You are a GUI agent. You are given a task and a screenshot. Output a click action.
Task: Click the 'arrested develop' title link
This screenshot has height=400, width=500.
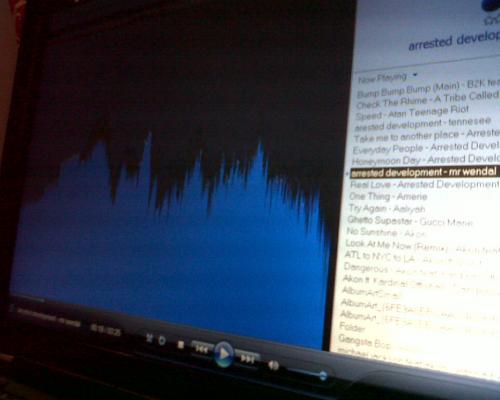point(454,41)
